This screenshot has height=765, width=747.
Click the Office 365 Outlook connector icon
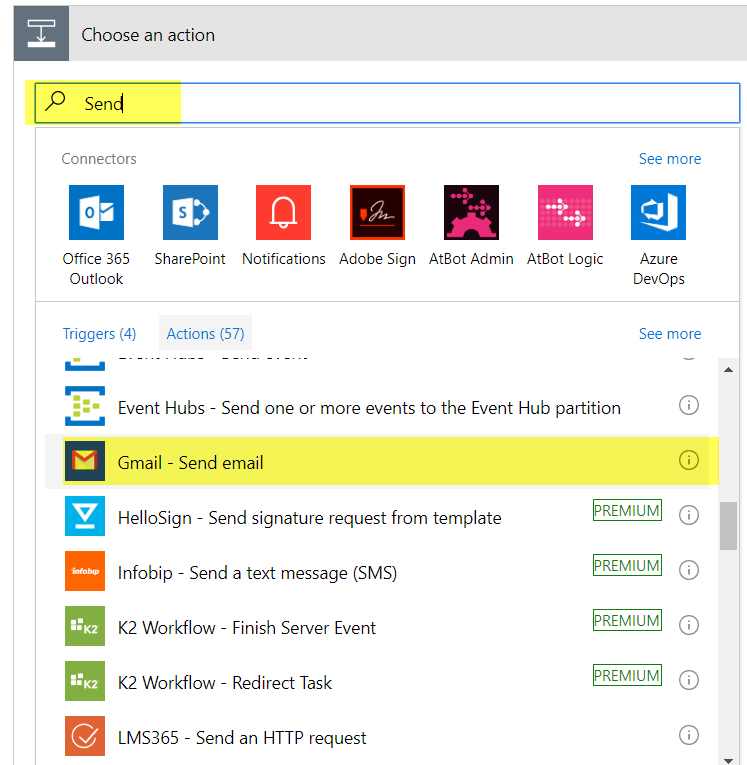pyautogui.click(x=96, y=212)
